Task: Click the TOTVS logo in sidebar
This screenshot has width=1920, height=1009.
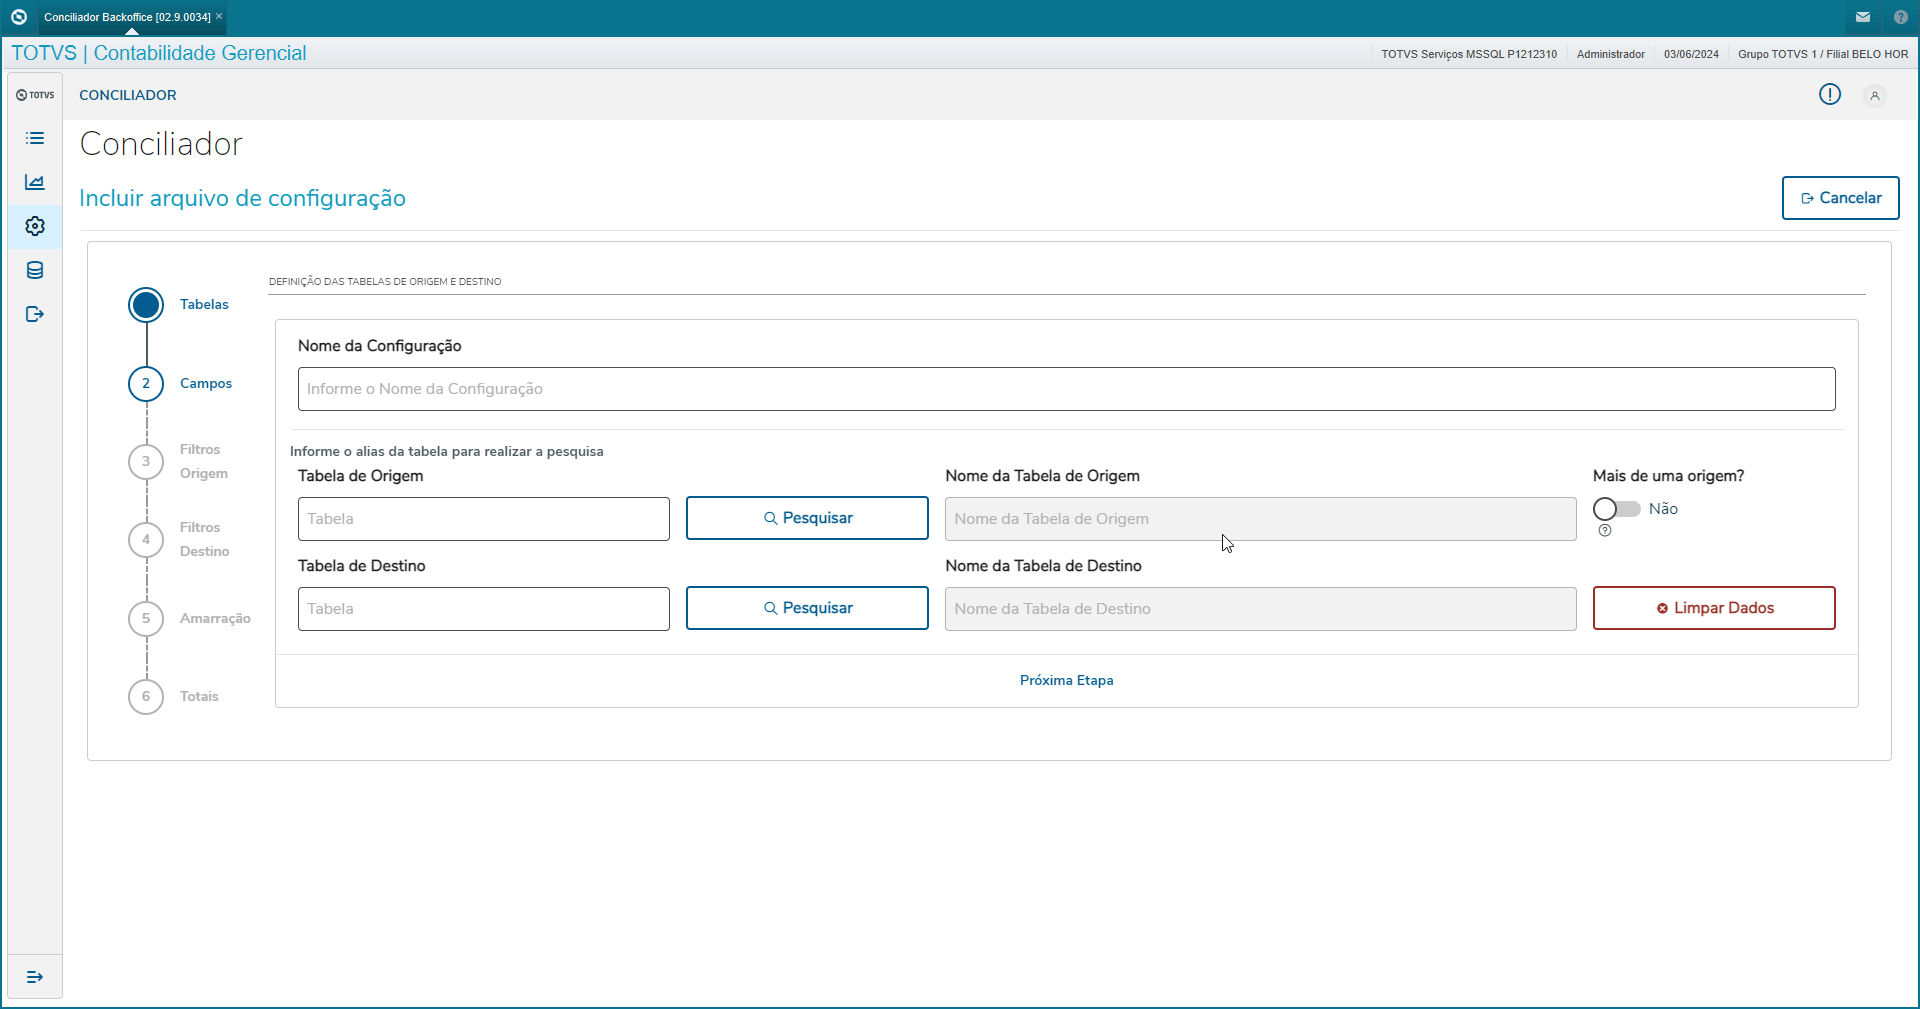Action: point(35,95)
